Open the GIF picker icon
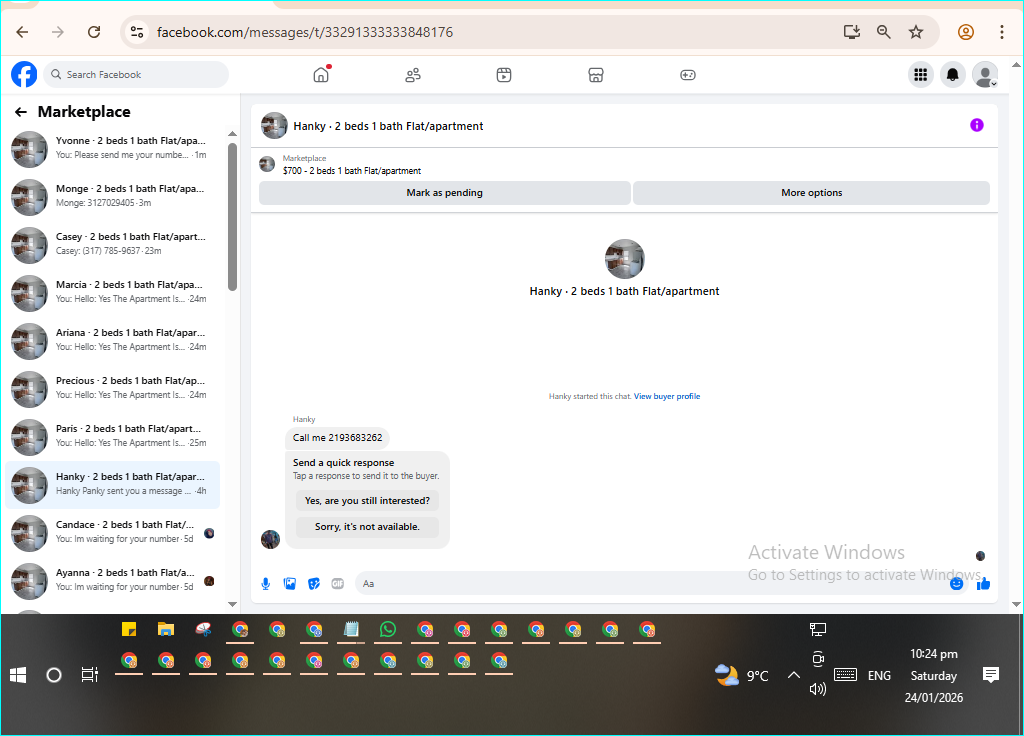The height and width of the screenshot is (736, 1024). pos(338,584)
